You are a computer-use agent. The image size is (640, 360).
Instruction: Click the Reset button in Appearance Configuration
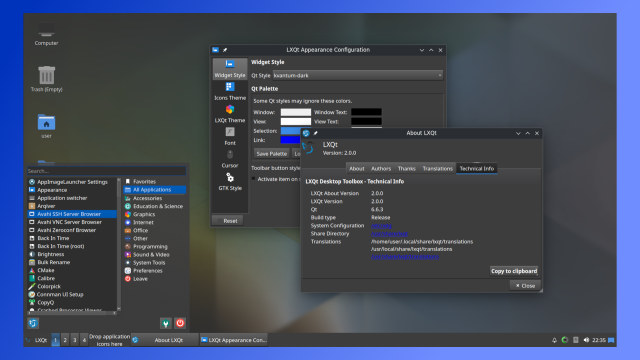click(227, 221)
